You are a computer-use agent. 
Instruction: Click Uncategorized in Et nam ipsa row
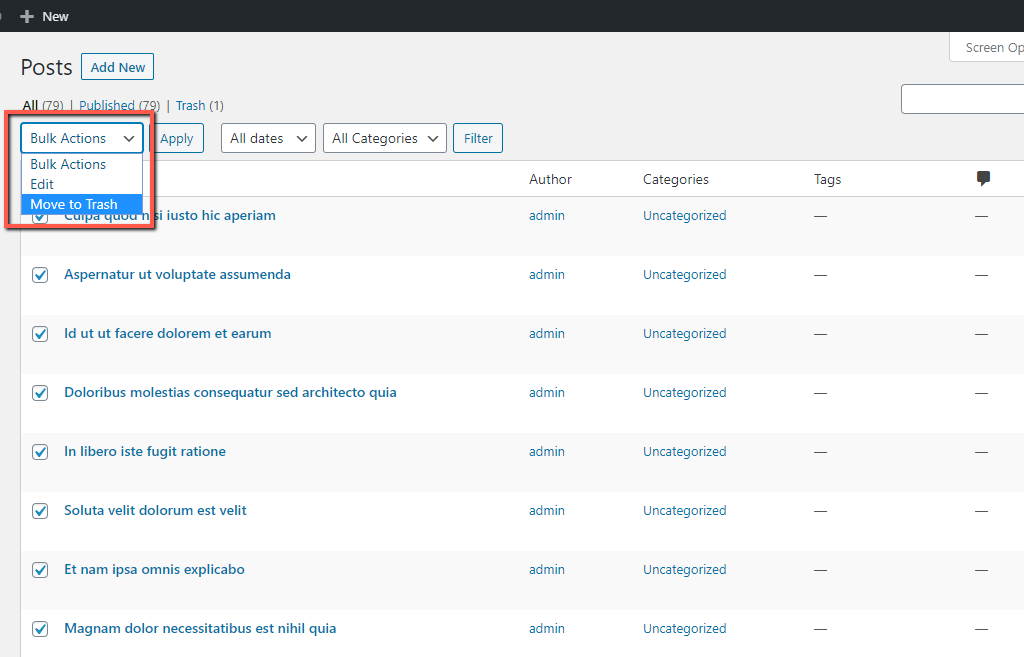(x=684, y=569)
